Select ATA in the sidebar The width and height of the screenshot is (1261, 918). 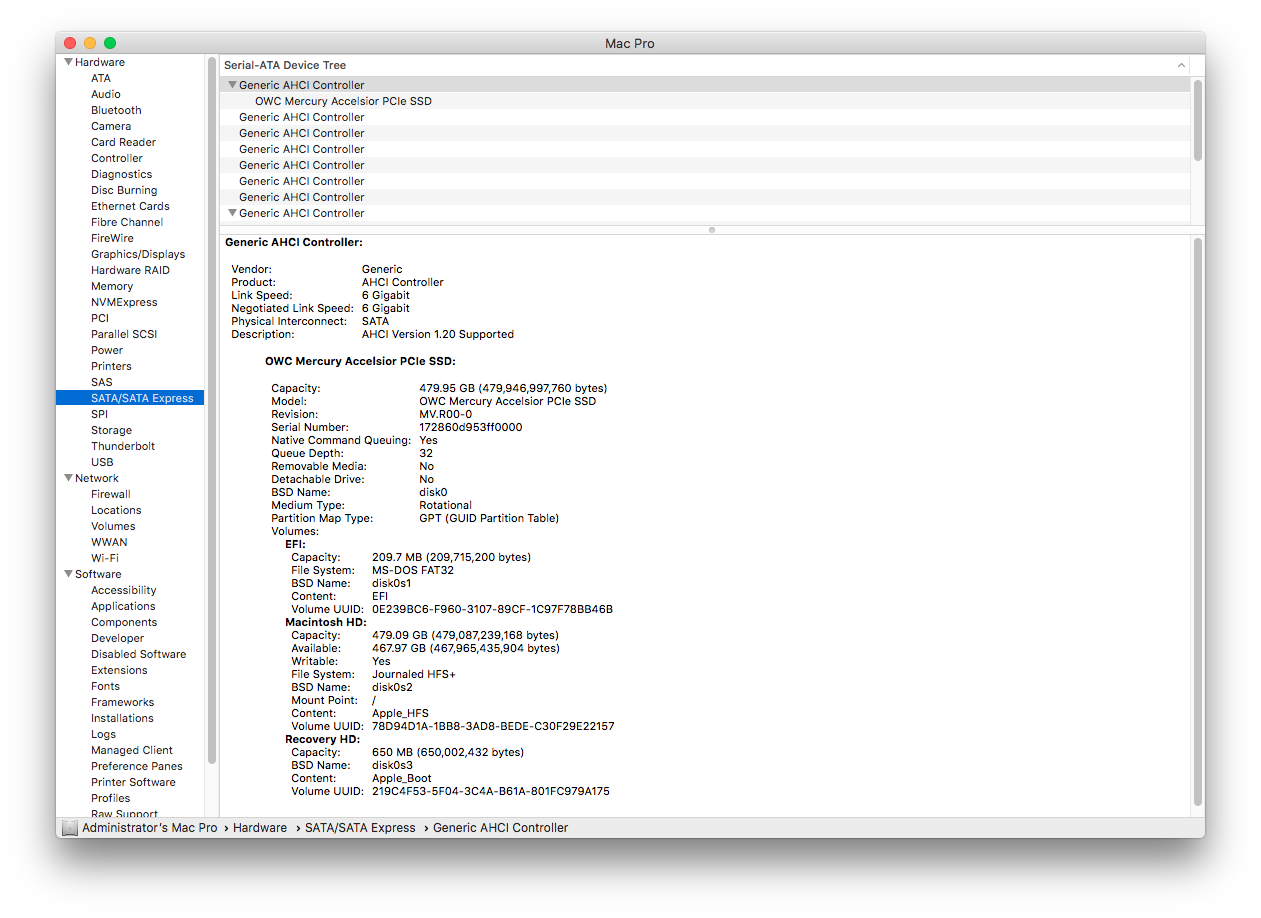pos(101,78)
